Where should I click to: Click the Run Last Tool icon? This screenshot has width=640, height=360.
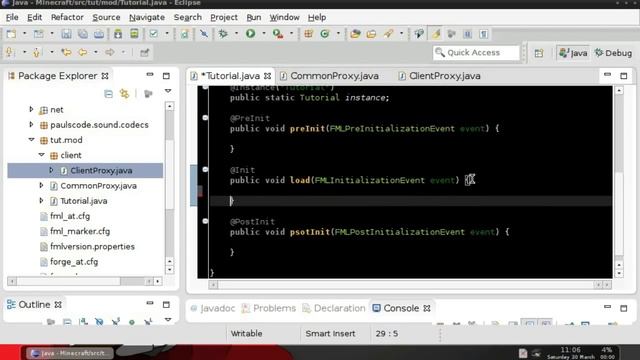point(278,34)
